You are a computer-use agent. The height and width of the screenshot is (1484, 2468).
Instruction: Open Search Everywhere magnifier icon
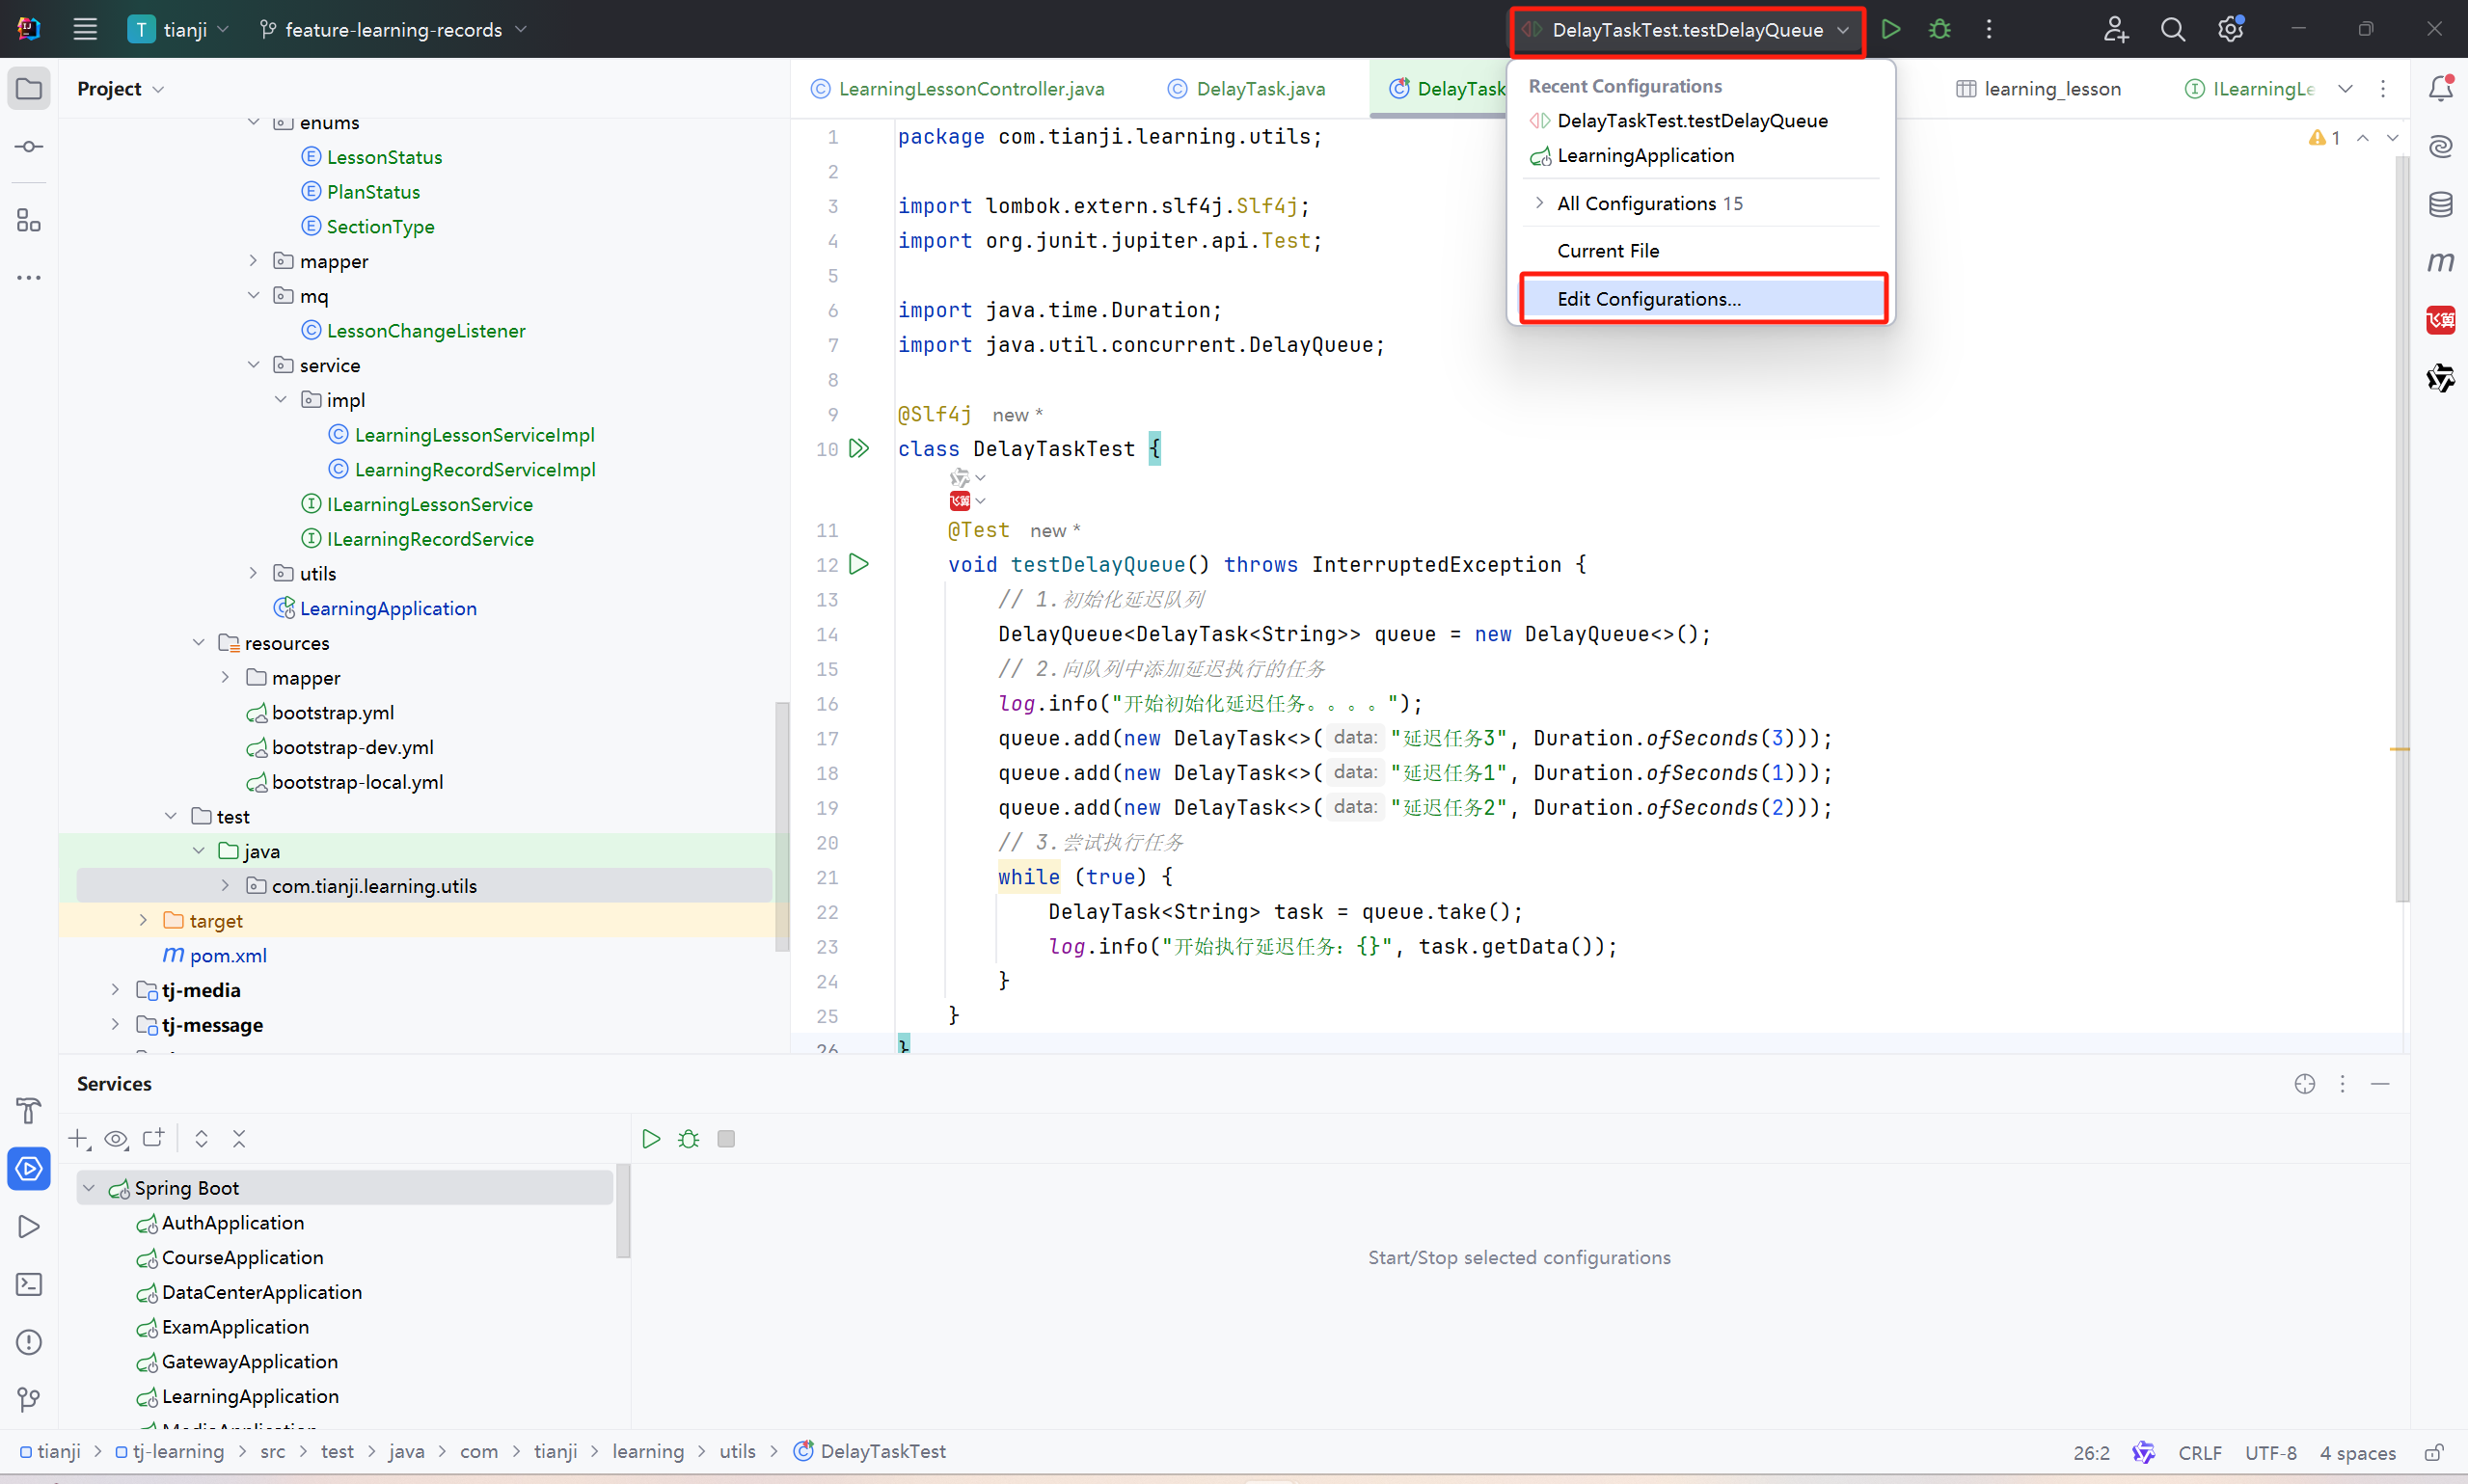point(2172,29)
